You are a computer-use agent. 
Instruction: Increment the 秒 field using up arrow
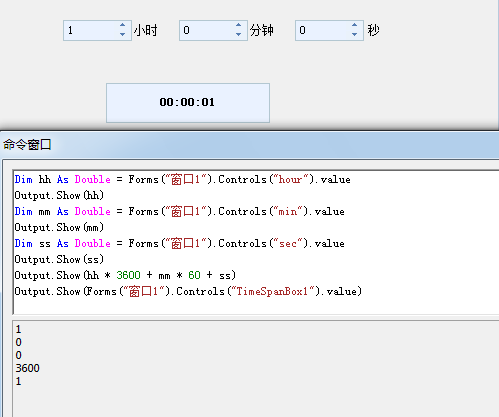click(354, 25)
